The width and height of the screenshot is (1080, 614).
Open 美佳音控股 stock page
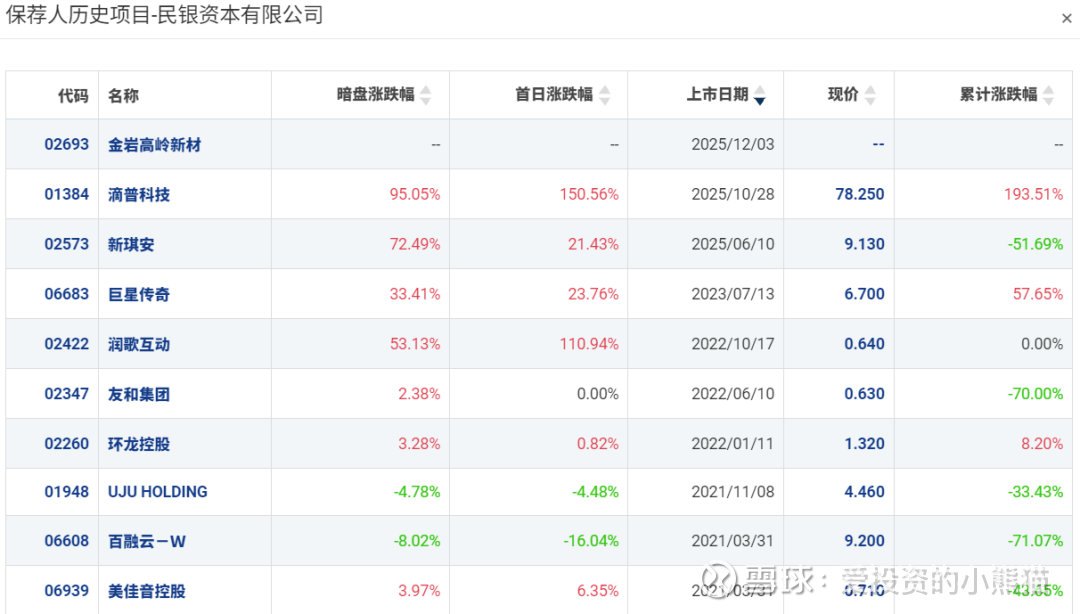(147, 591)
